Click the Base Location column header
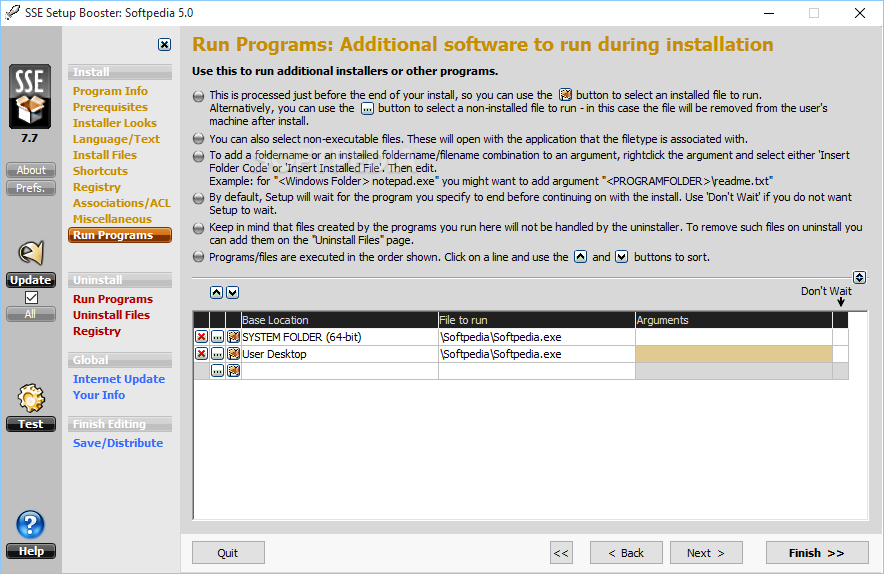Viewport: 884px width, 574px height. point(339,320)
